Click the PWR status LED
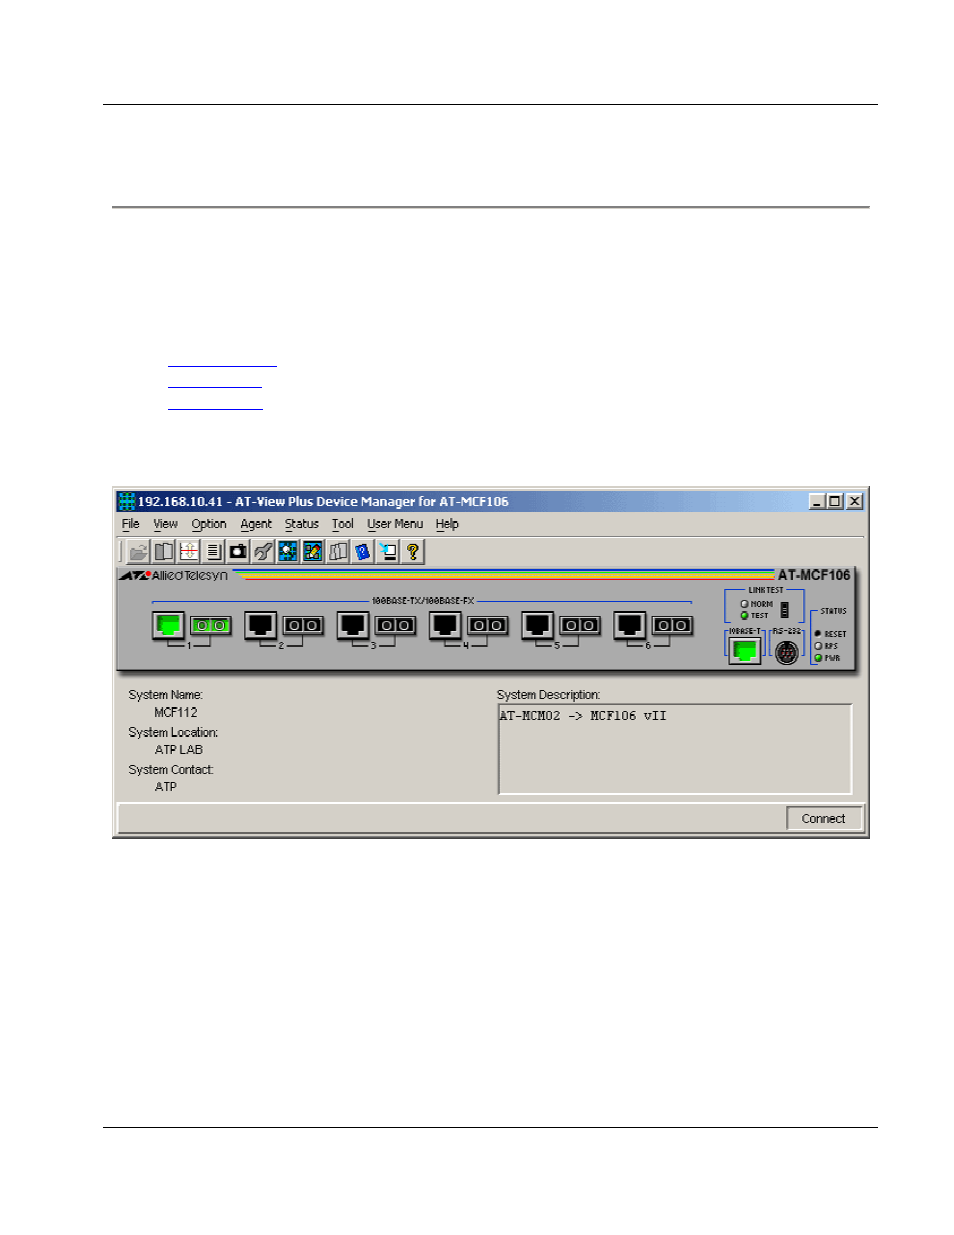The height and width of the screenshot is (1235, 954). click(x=818, y=658)
